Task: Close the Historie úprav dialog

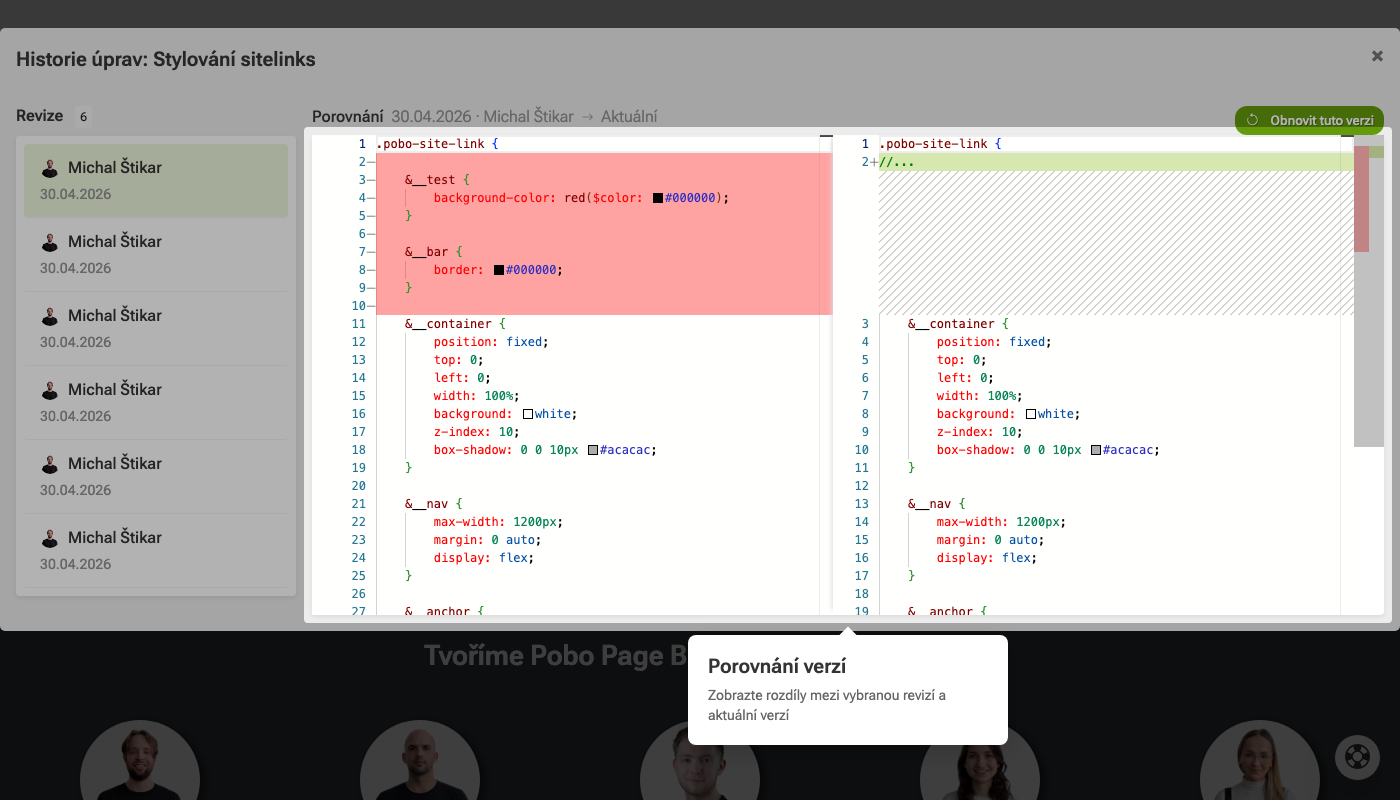Action: (1377, 56)
